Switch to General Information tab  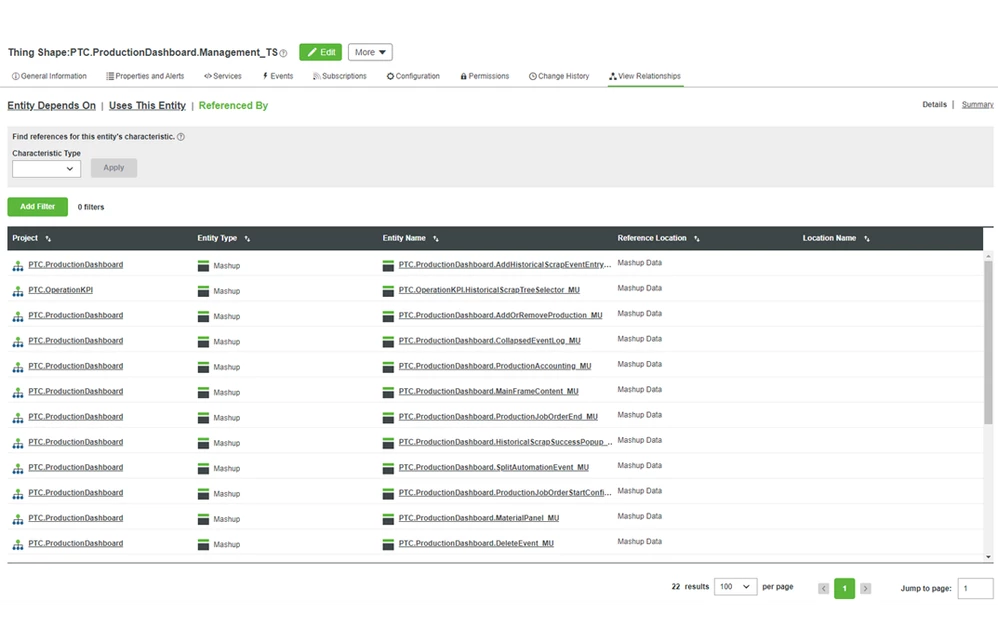pos(49,76)
